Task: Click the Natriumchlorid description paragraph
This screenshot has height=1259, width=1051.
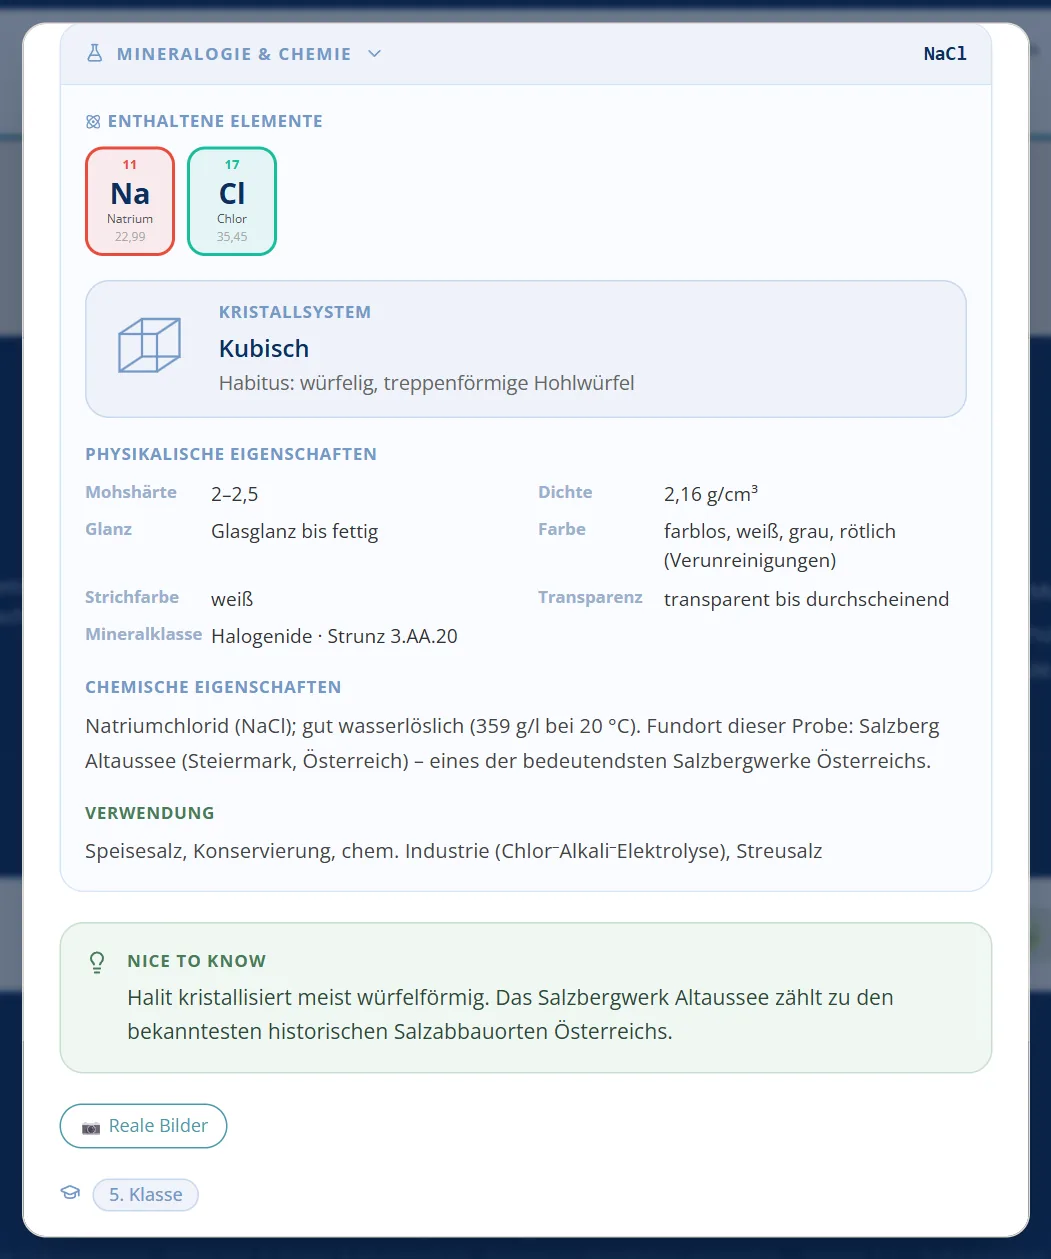Action: (512, 743)
